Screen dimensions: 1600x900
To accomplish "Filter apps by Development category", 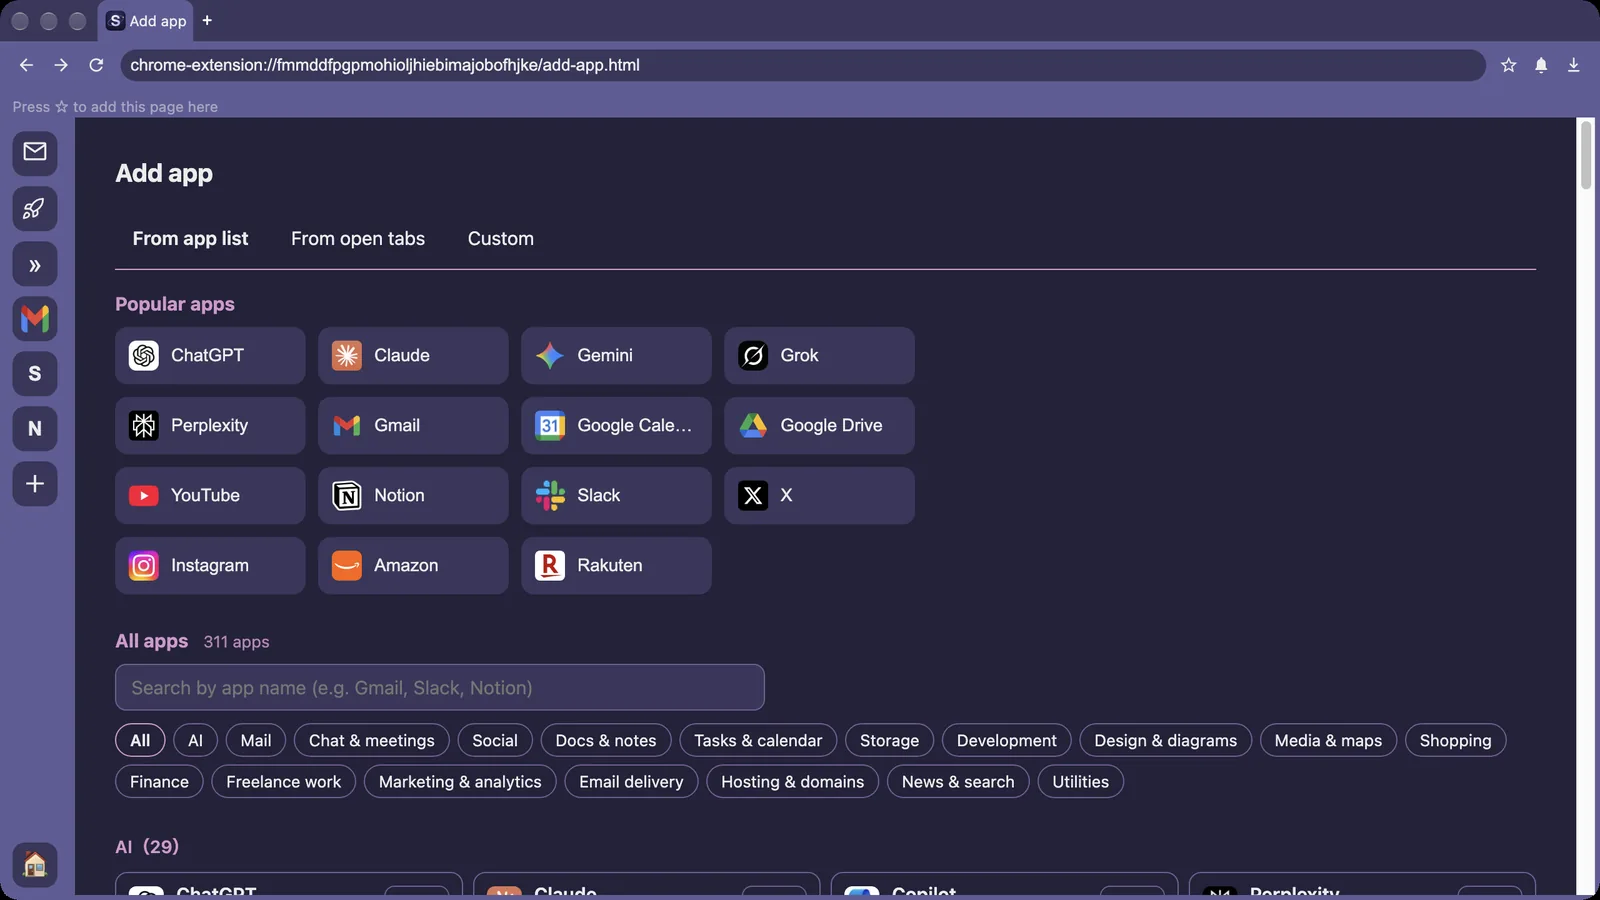I will coord(1006,741).
